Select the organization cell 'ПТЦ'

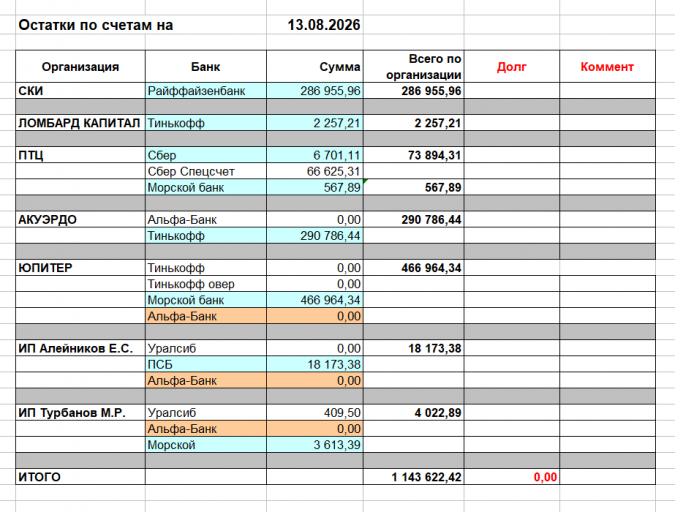pos(81,155)
